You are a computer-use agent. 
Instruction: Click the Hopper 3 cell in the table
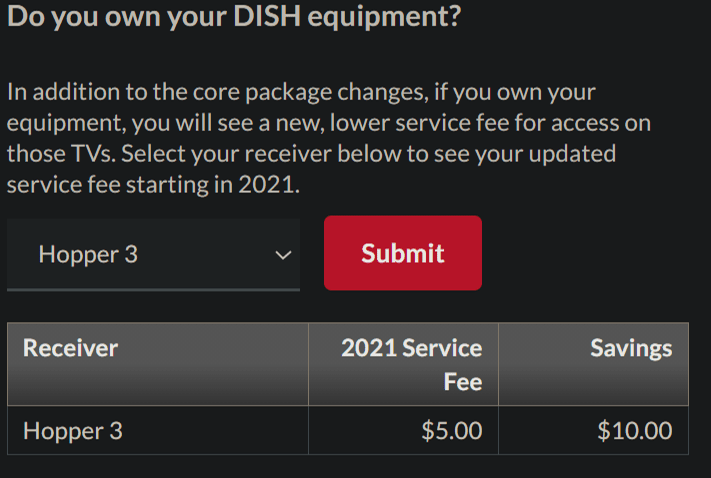(73, 431)
